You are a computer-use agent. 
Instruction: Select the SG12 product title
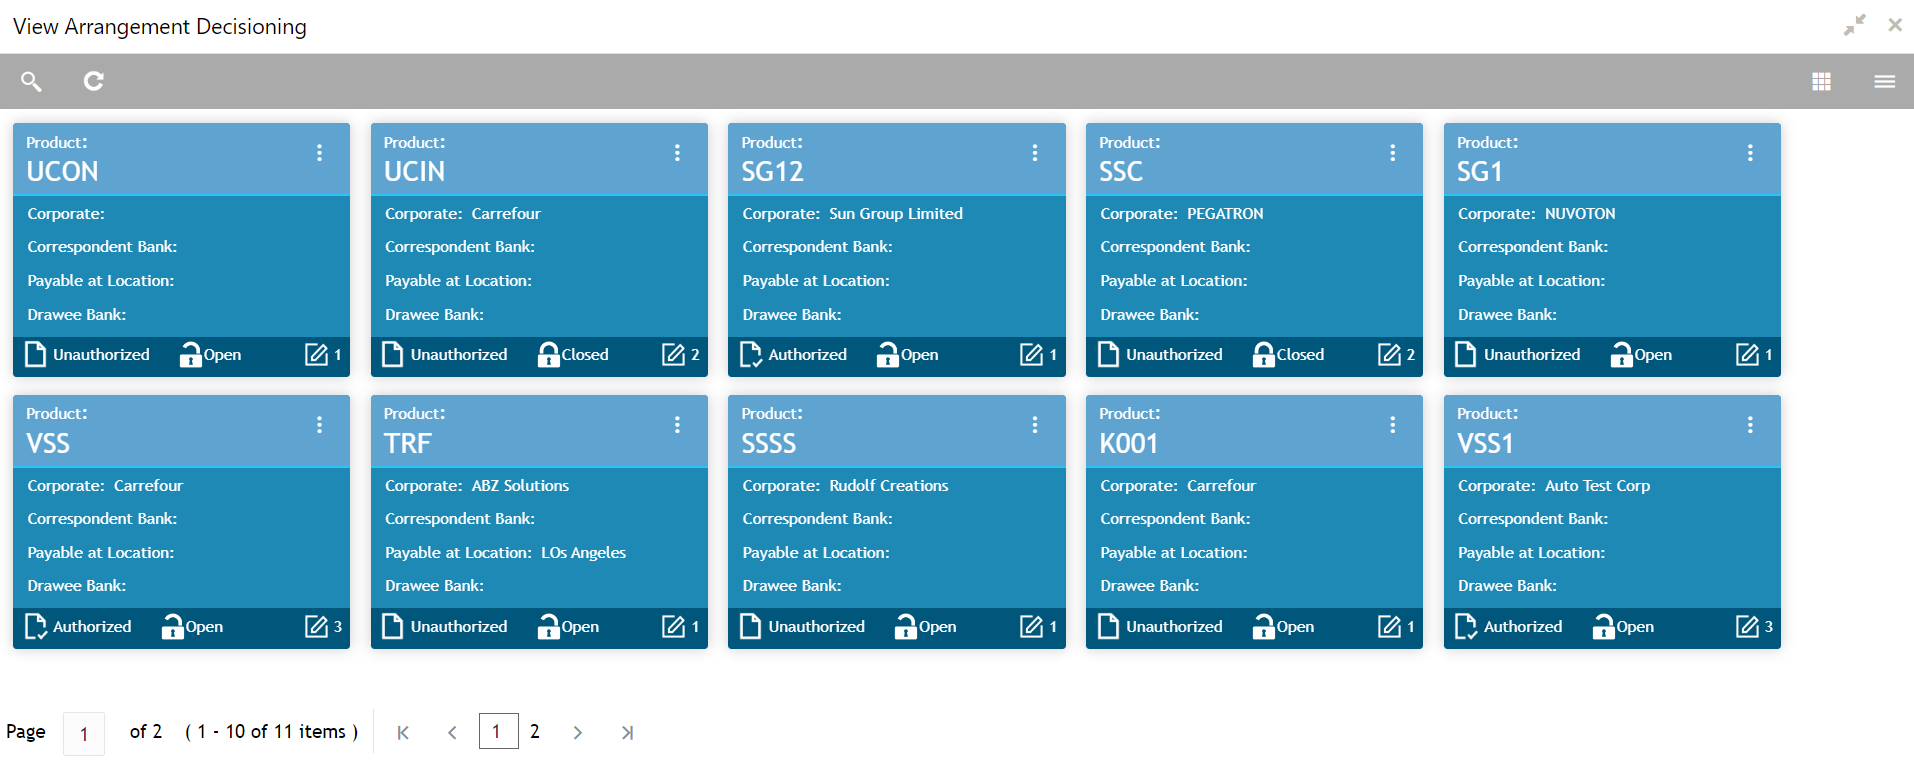coord(772,171)
